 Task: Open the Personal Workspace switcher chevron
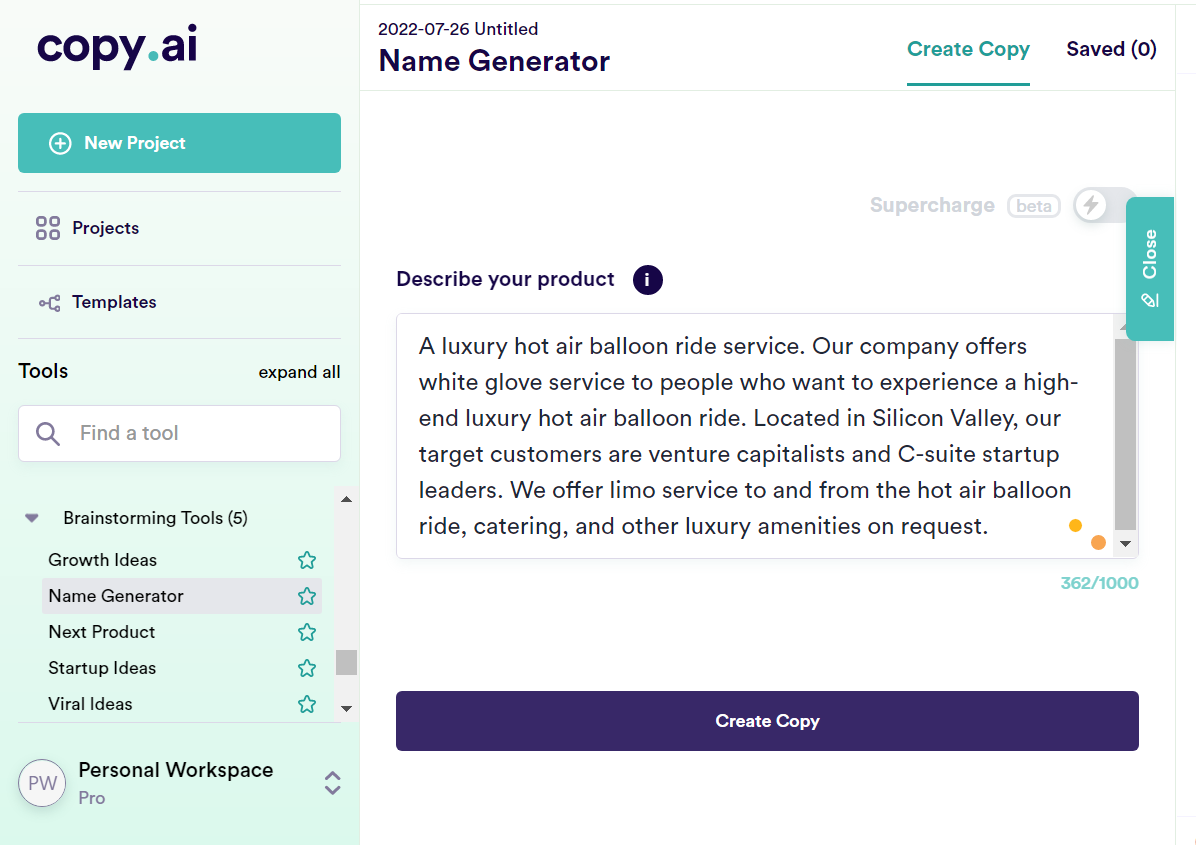[x=332, y=783]
